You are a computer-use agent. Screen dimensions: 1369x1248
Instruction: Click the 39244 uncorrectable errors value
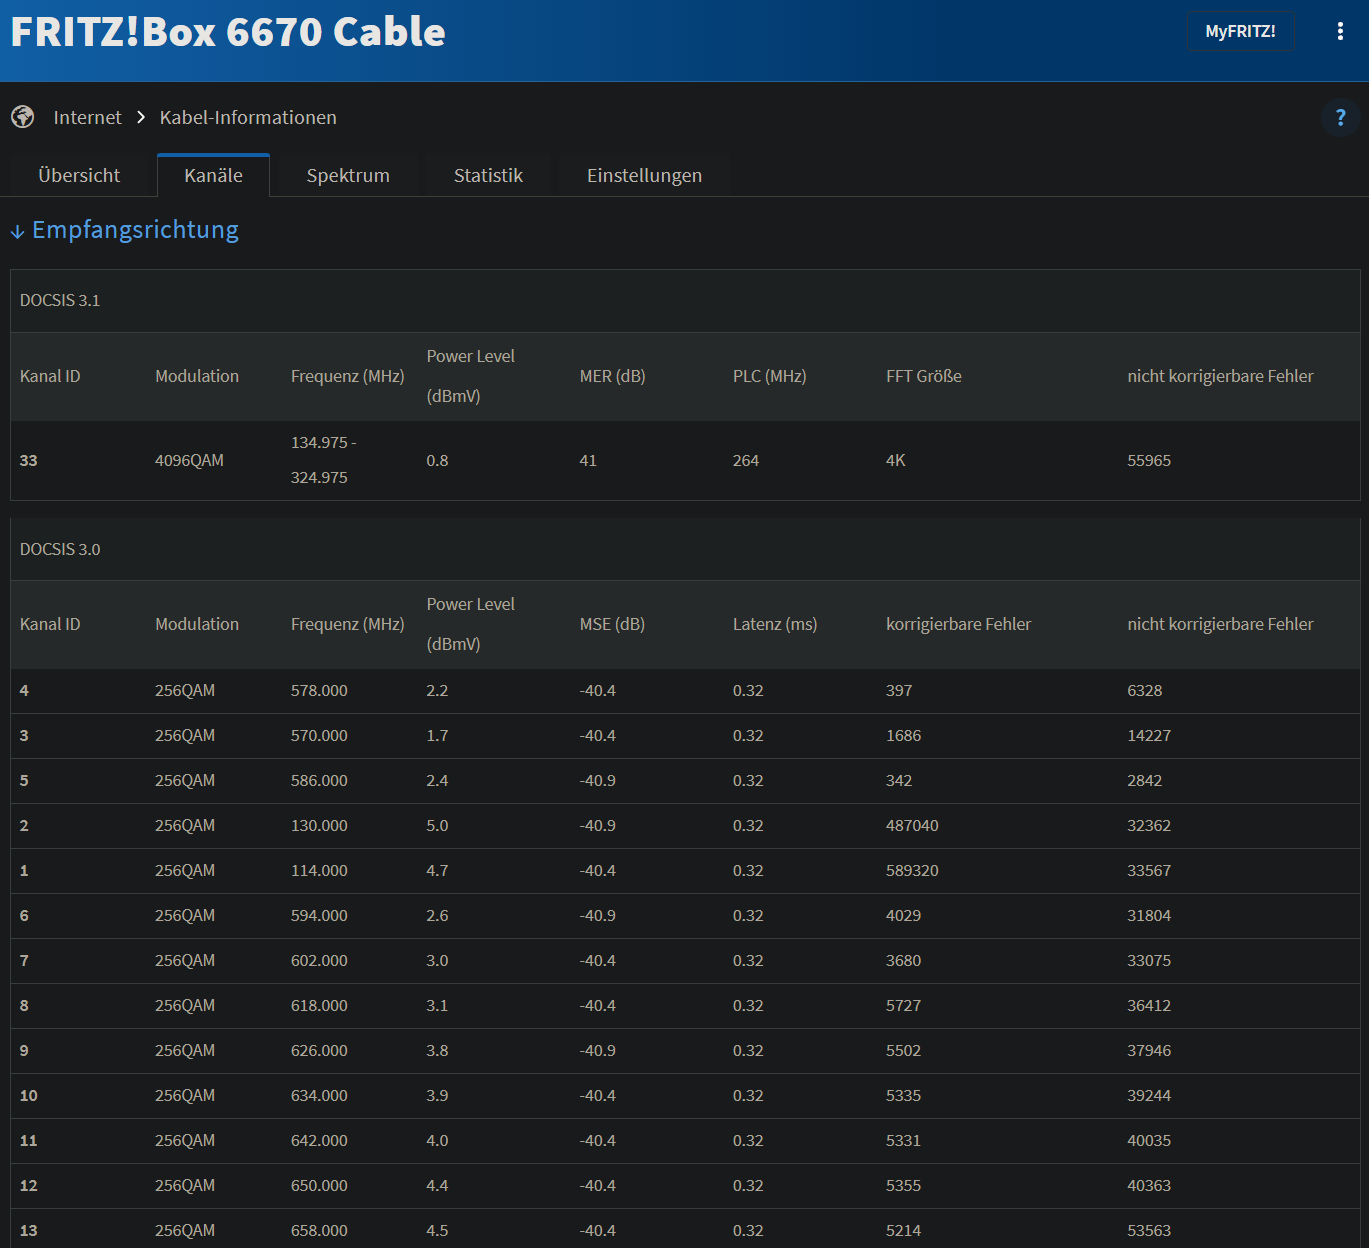pyautogui.click(x=1149, y=1095)
